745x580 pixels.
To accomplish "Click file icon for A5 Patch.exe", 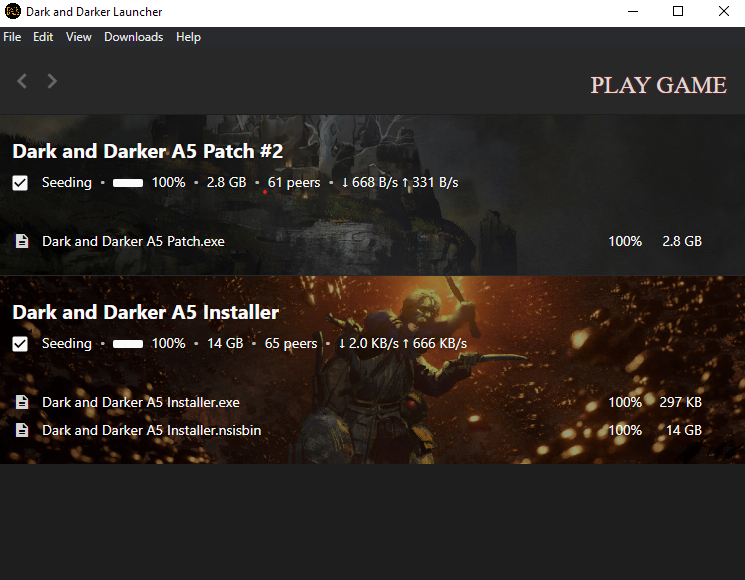I will pos(22,241).
